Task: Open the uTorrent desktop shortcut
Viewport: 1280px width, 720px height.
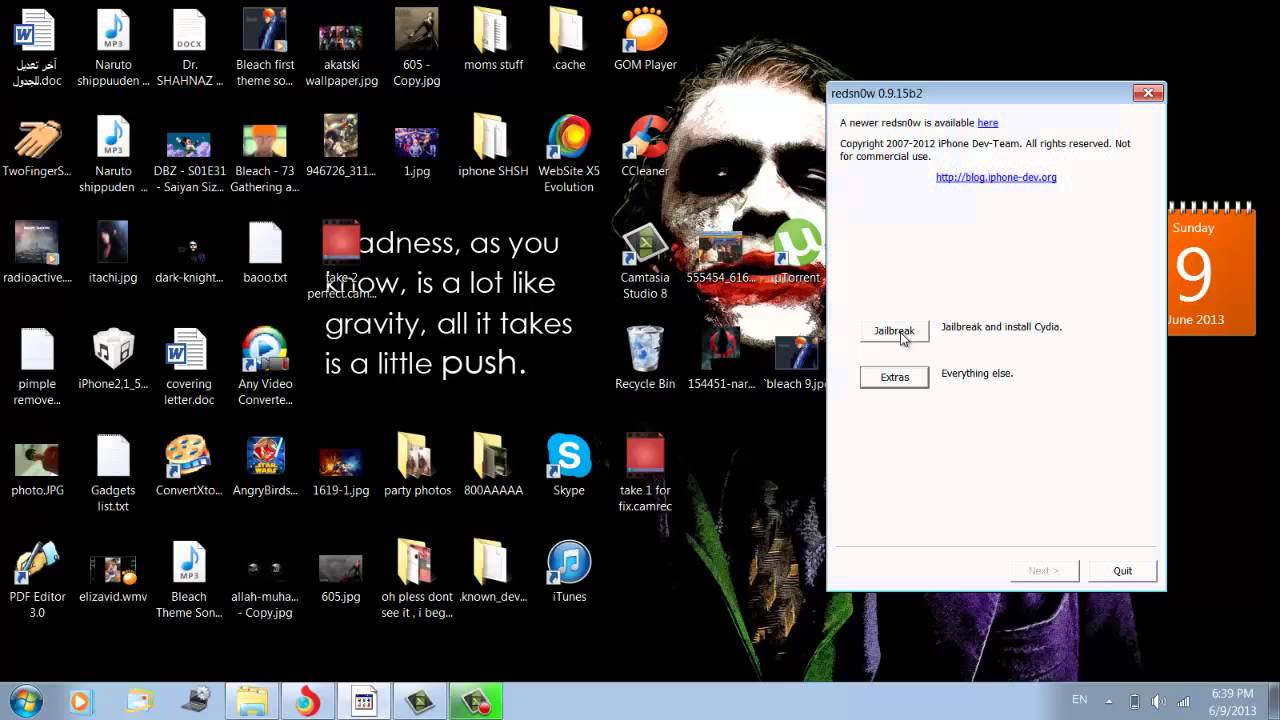Action: (x=796, y=252)
